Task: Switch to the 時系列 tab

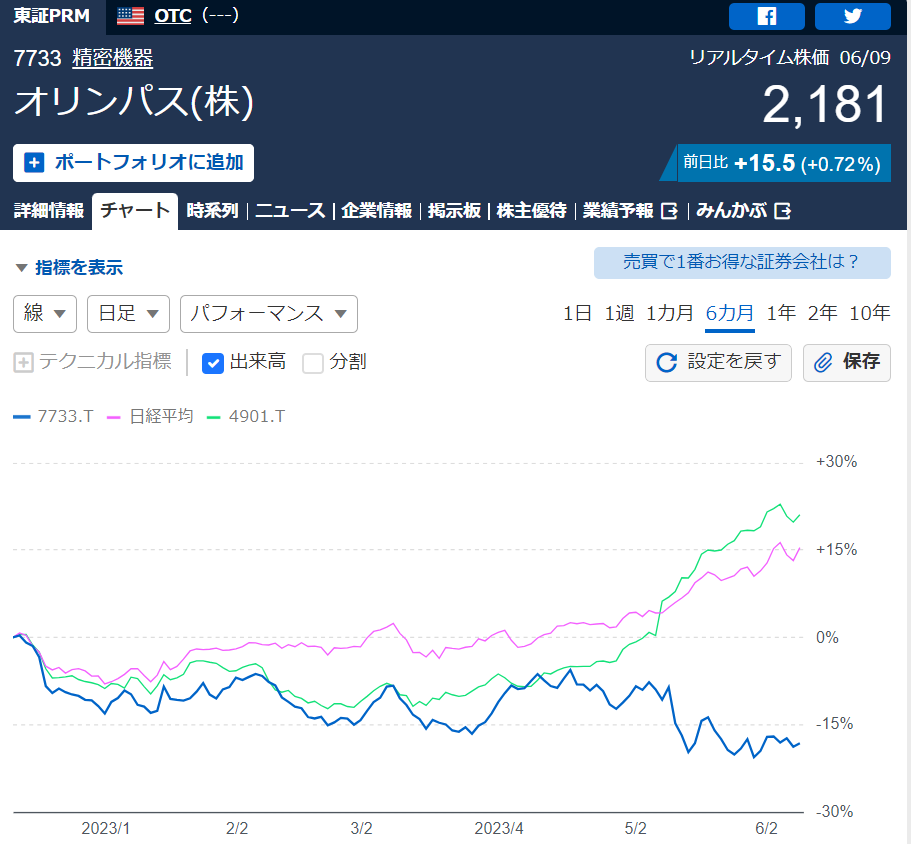Action: [212, 211]
